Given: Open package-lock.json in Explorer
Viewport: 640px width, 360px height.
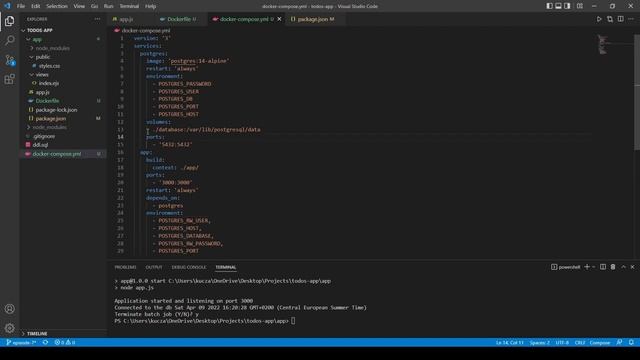Looking at the screenshot, I should (x=56, y=110).
